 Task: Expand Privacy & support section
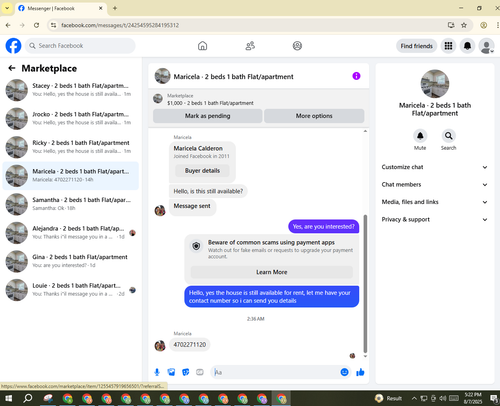tap(434, 219)
